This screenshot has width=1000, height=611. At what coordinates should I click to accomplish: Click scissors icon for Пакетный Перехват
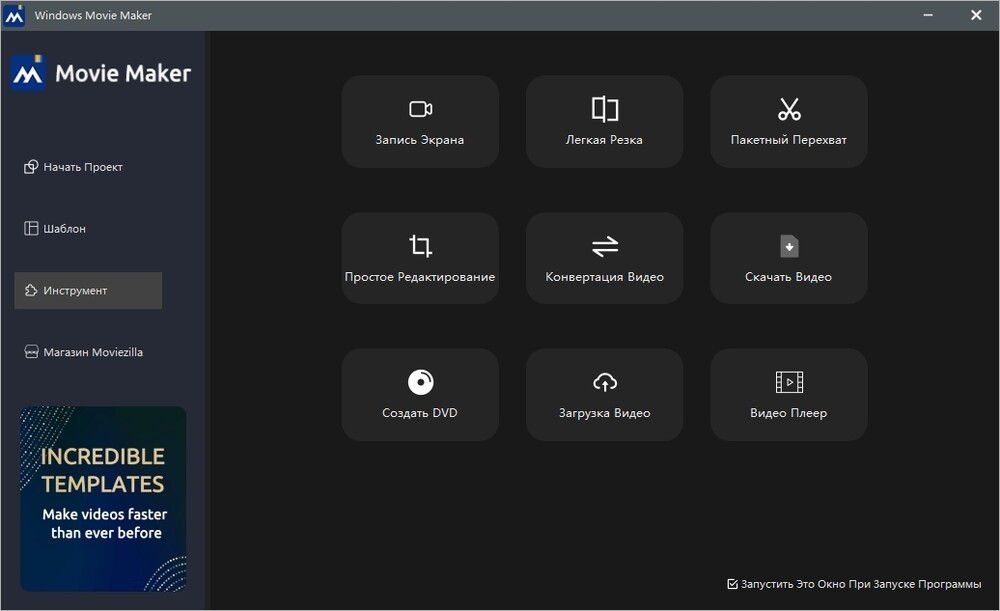[788, 109]
